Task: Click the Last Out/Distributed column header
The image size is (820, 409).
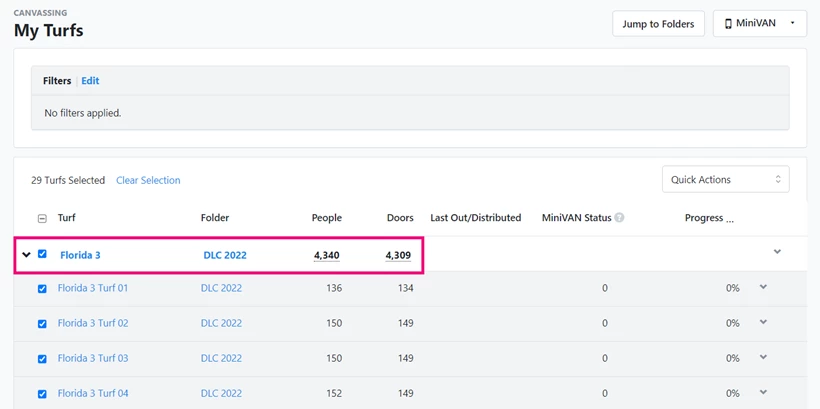Action: coord(475,218)
